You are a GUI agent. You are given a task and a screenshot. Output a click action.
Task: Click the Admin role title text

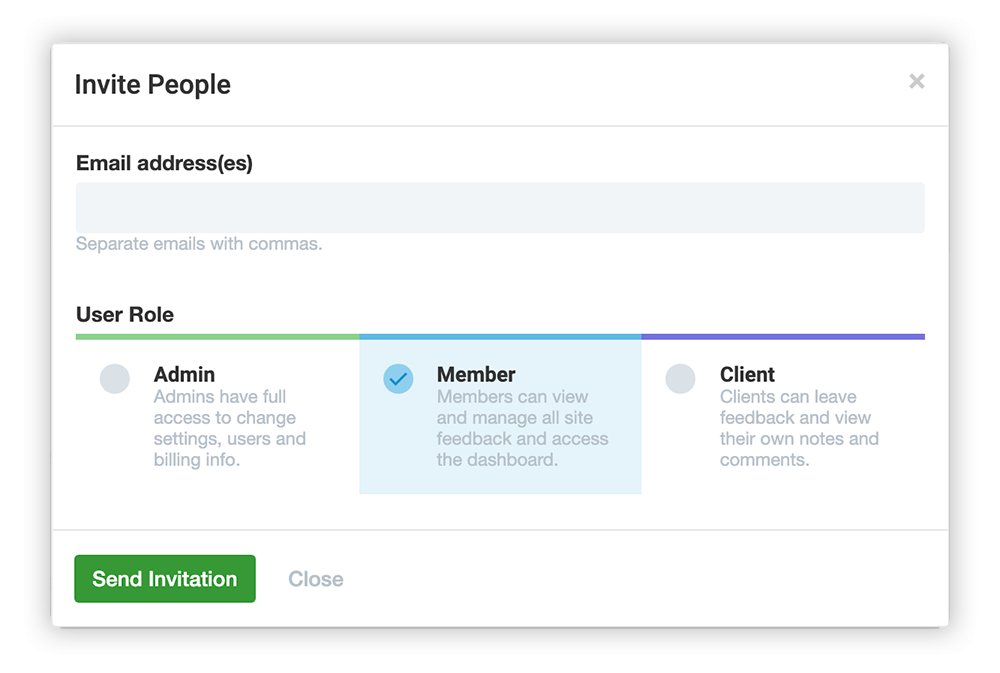(184, 375)
